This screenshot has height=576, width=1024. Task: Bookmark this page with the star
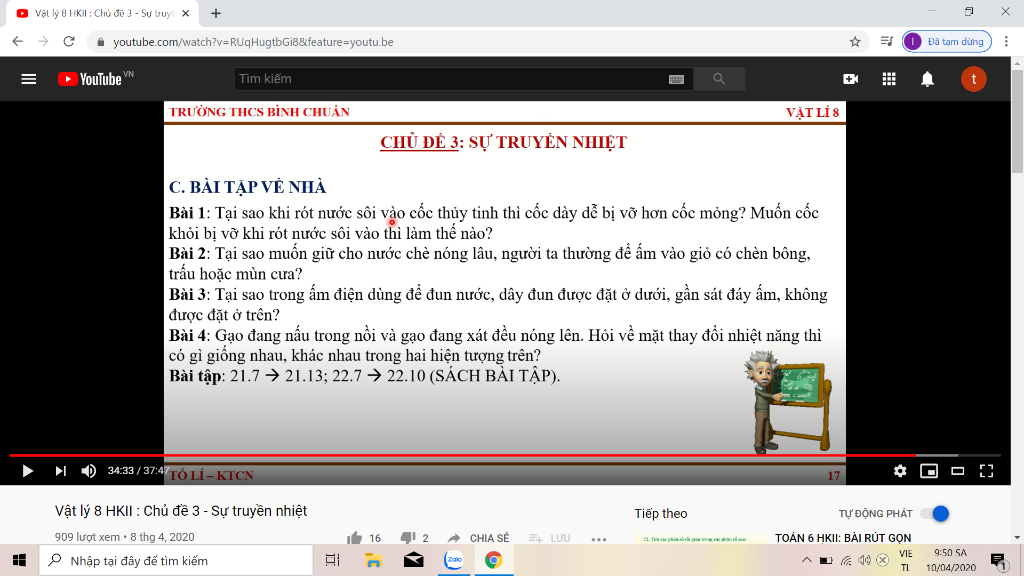coord(855,42)
